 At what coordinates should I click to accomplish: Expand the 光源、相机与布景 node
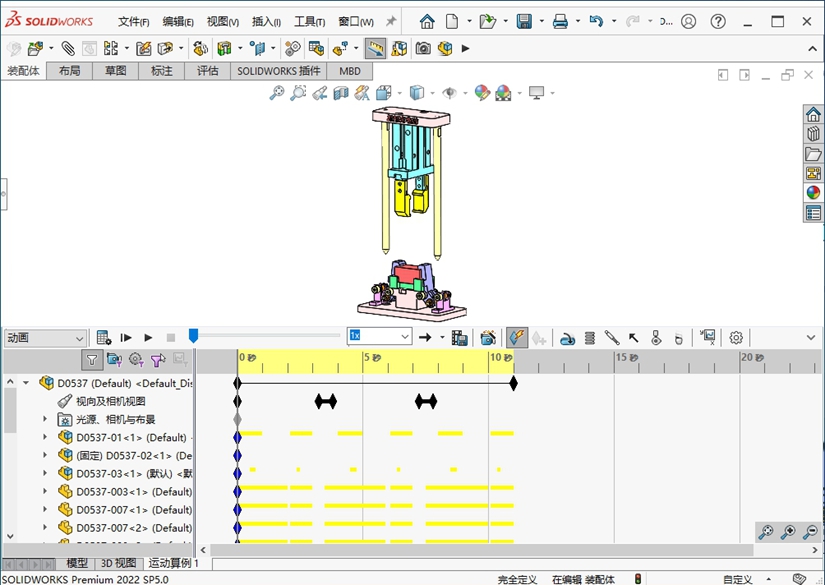click(x=45, y=419)
